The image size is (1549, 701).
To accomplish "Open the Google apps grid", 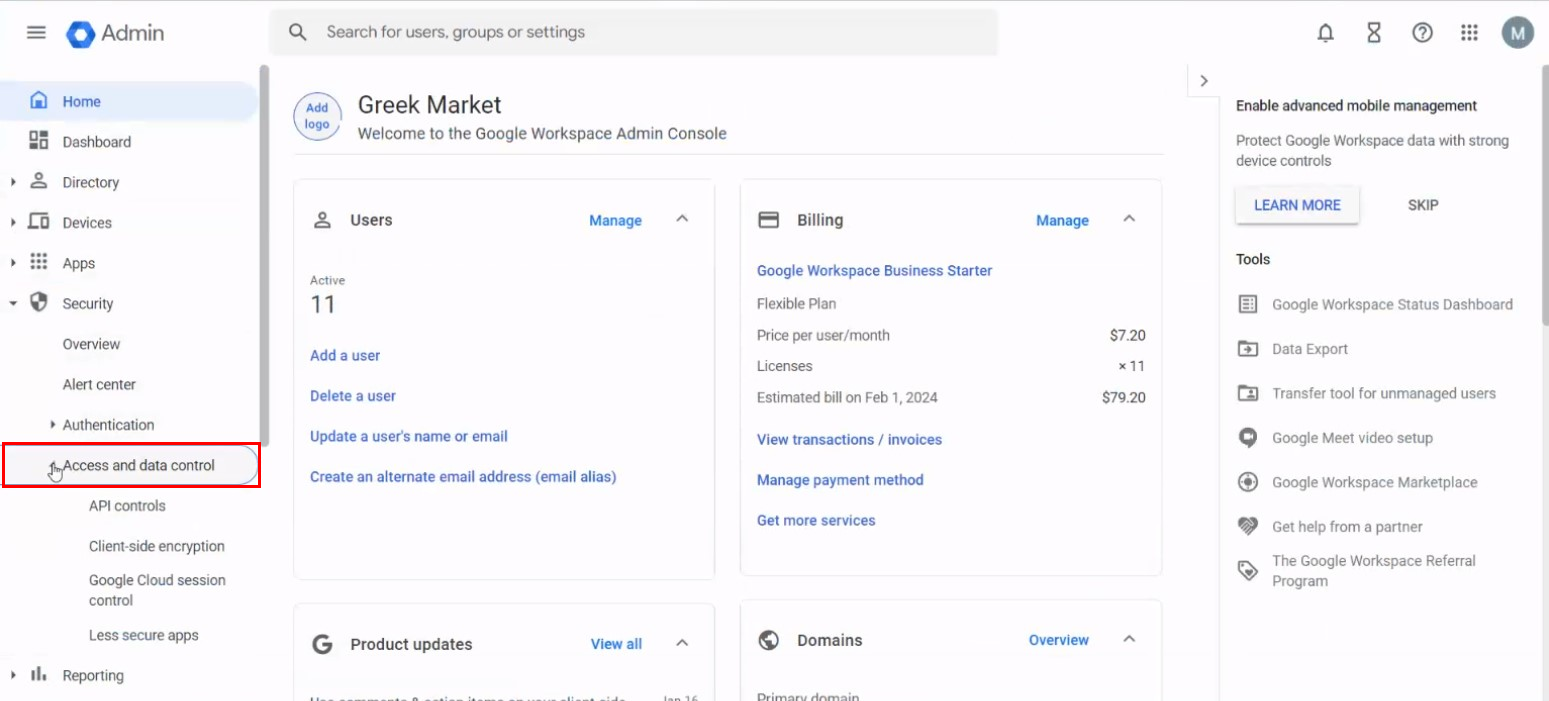I will point(1468,33).
